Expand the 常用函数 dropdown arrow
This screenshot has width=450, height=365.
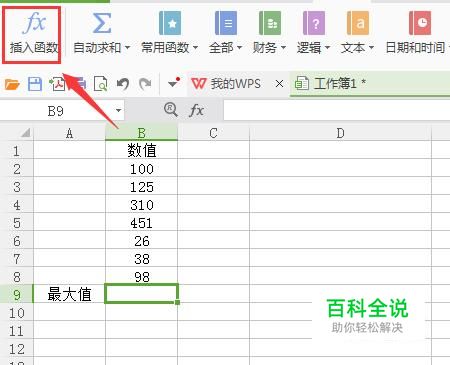pos(195,48)
